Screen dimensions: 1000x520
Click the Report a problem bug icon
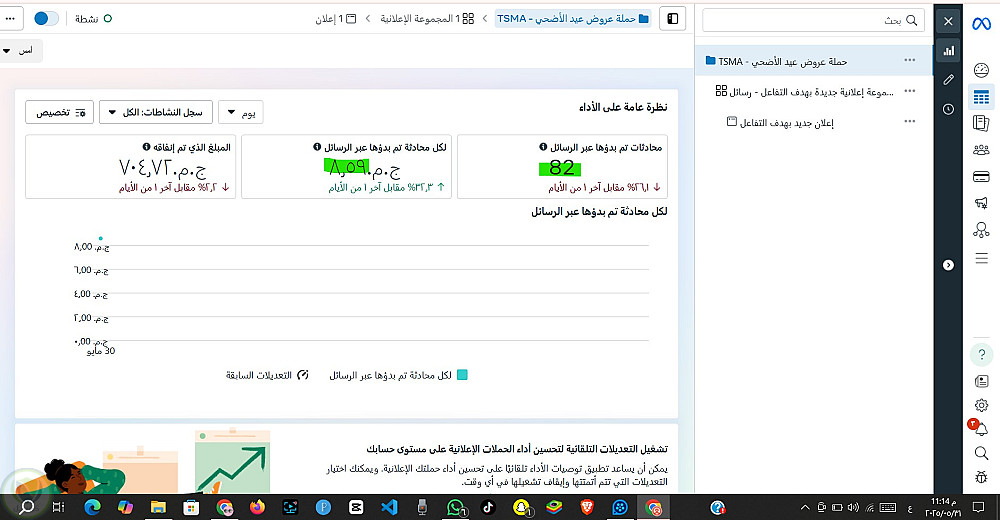[982, 477]
